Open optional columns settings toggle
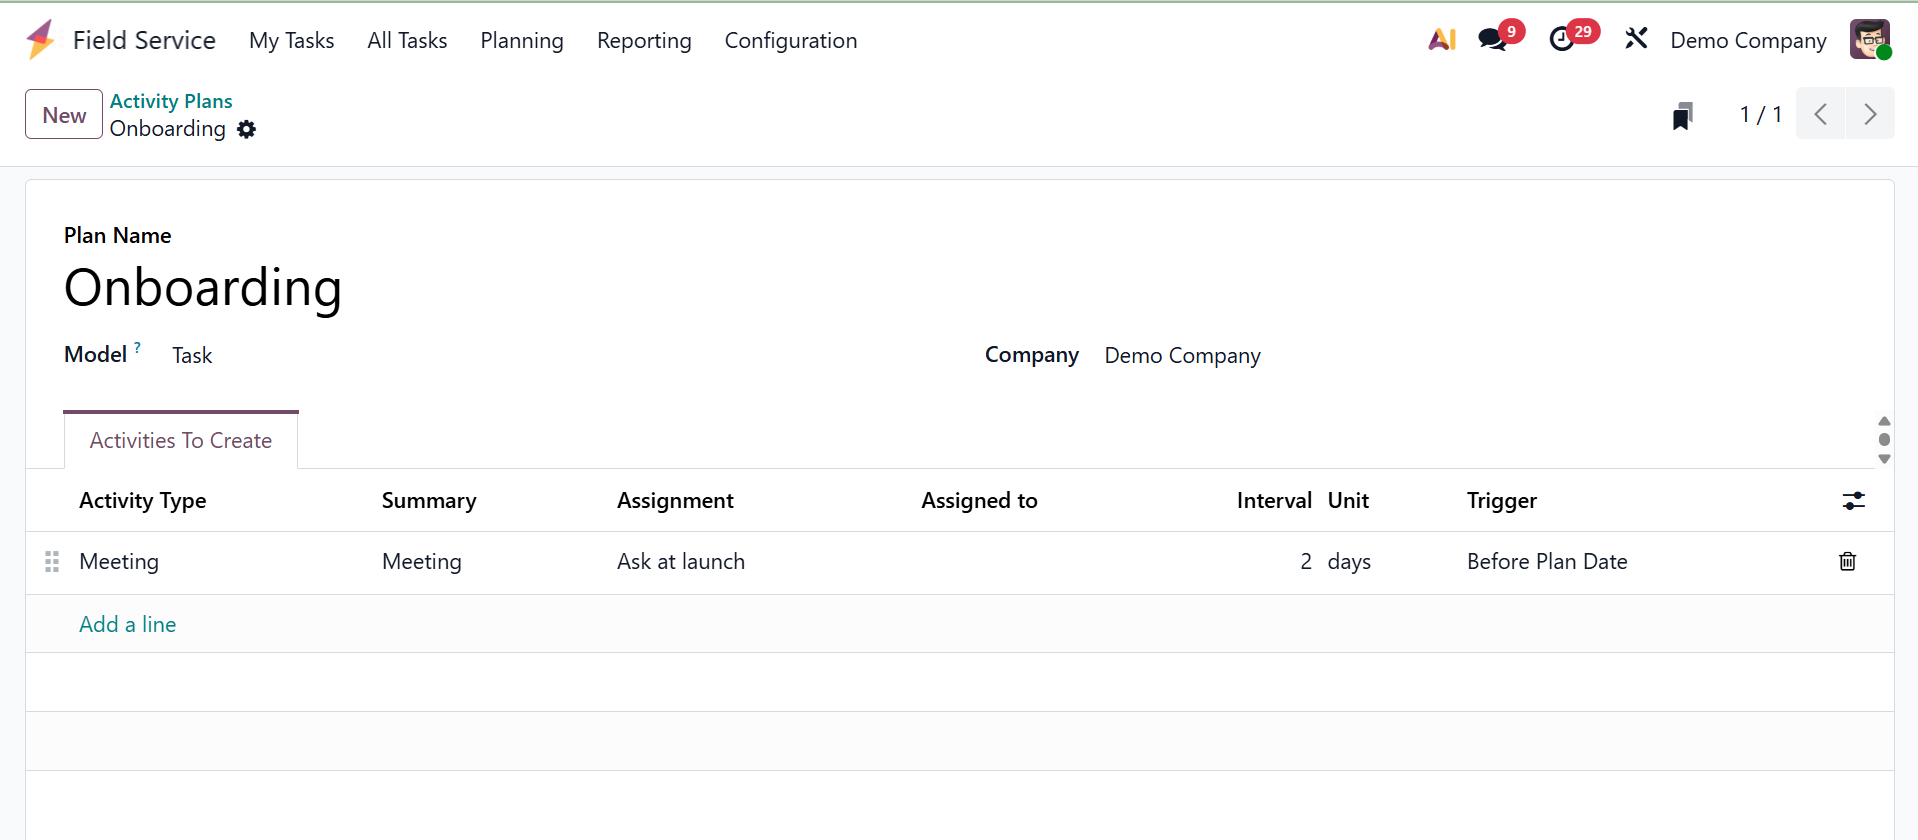The image size is (1918, 840). [1853, 501]
